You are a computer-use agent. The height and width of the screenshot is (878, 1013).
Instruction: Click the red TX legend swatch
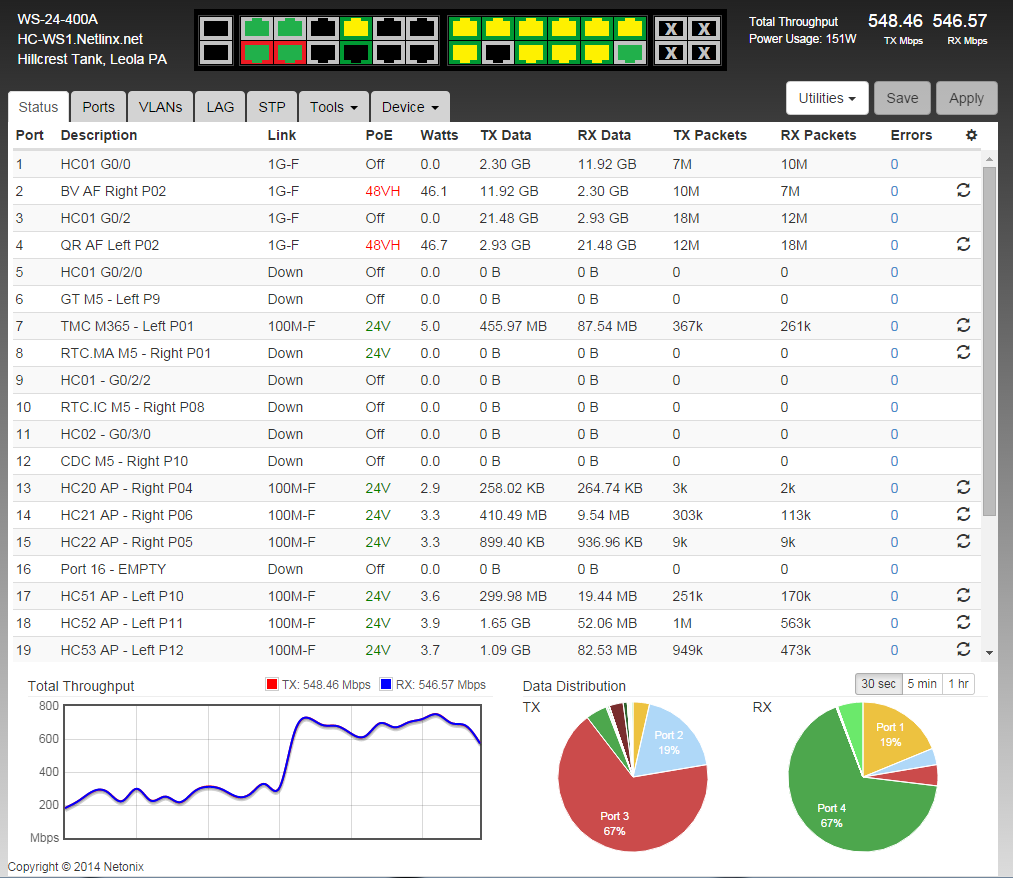(272, 684)
